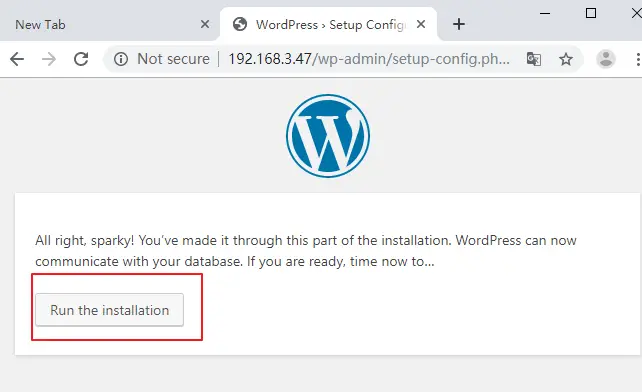Bookmark this page with the star icon
Screen dimensions: 642x392
point(566,59)
